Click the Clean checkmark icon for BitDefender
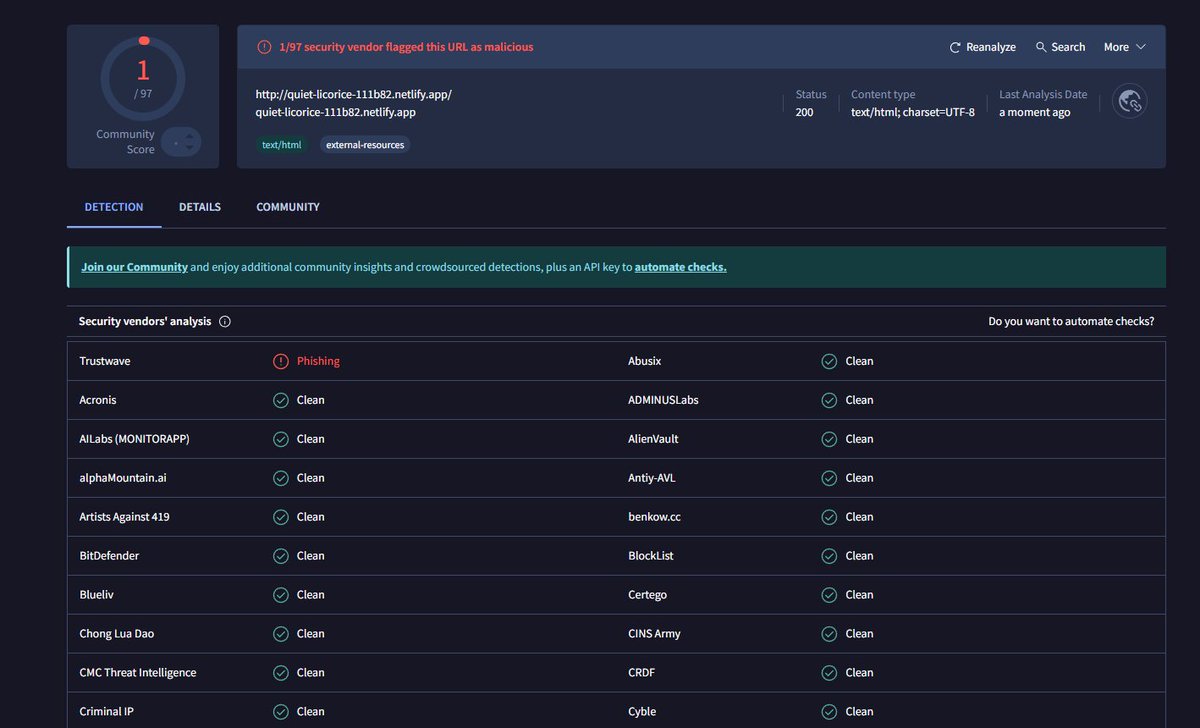Screen dimensions: 1200x728 (x=281, y=556)
